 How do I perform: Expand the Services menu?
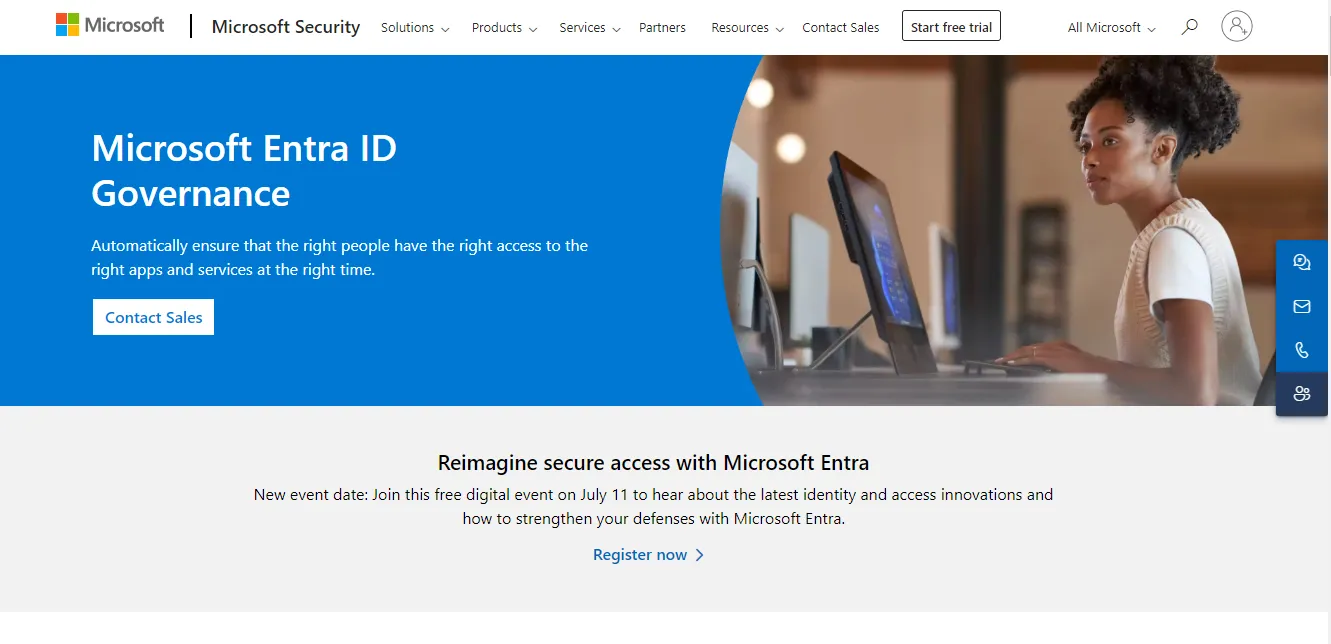[590, 28]
